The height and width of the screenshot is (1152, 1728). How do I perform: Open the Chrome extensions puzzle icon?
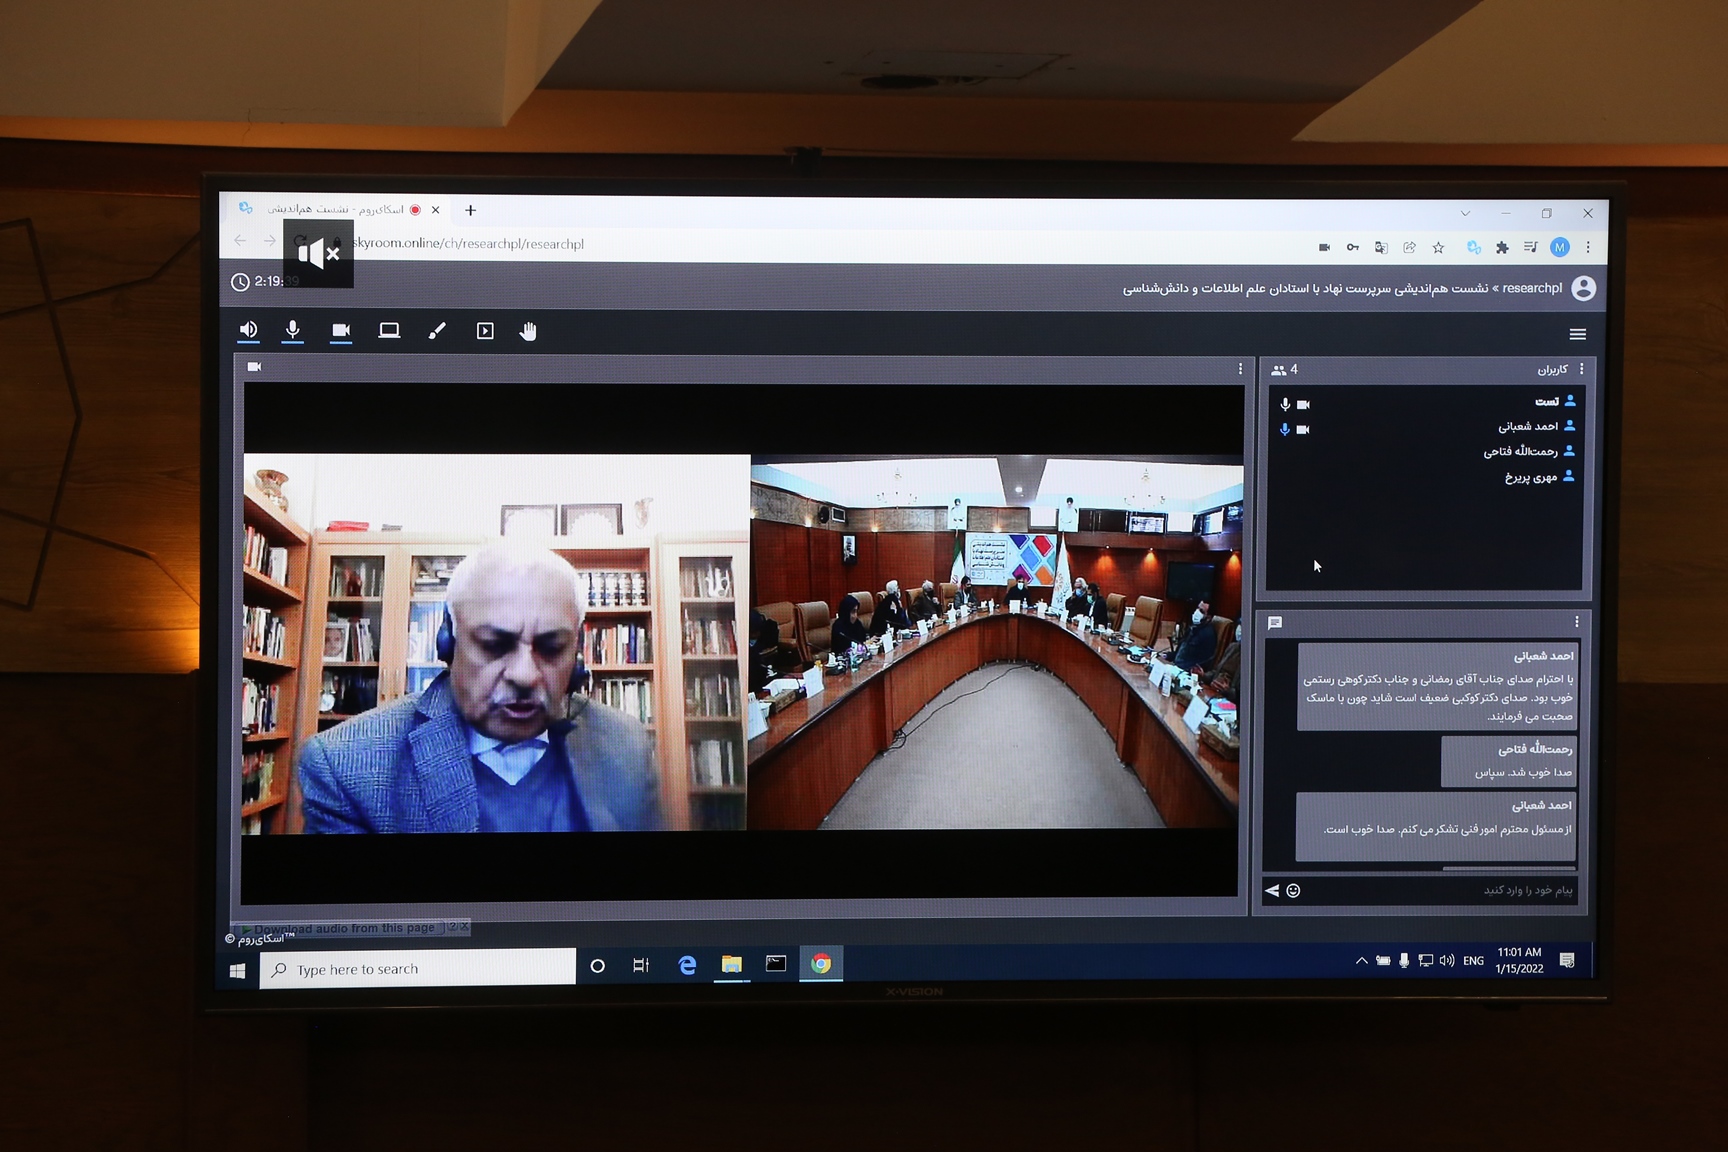[1501, 247]
